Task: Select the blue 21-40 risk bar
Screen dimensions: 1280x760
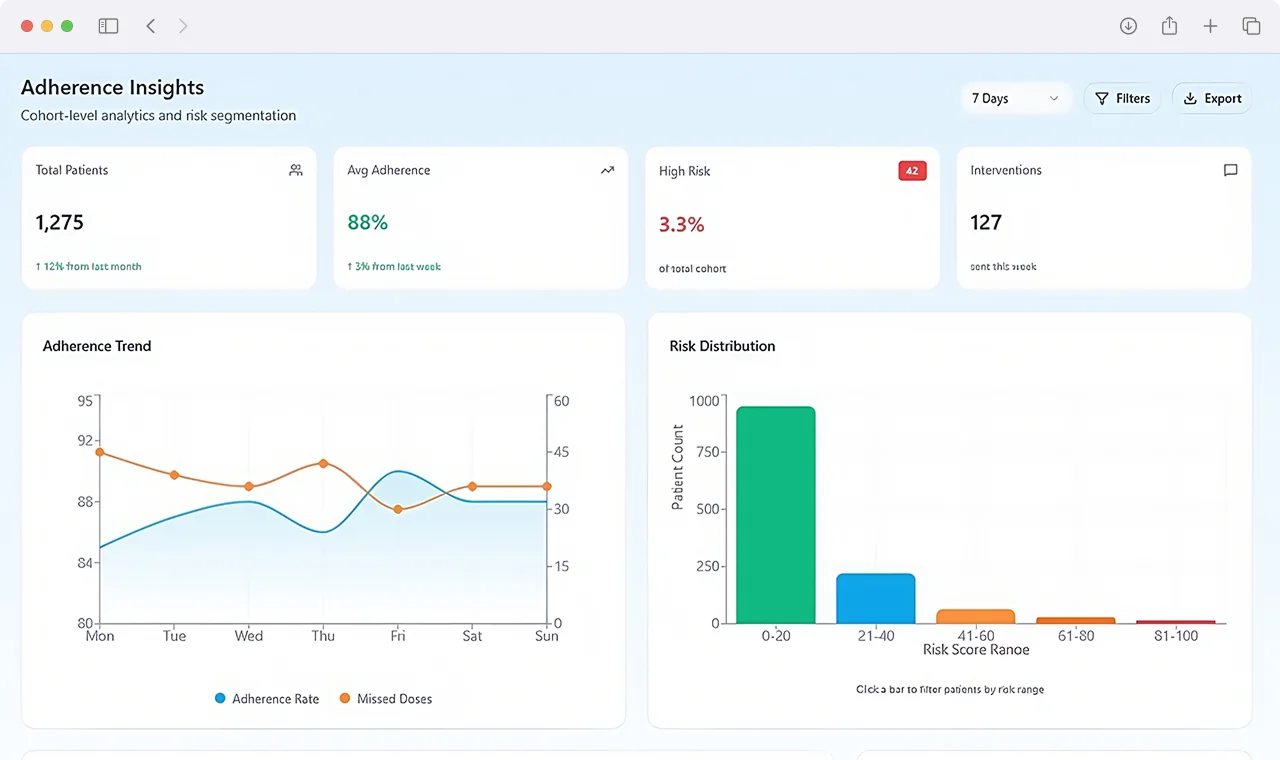Action: point(876,598)
